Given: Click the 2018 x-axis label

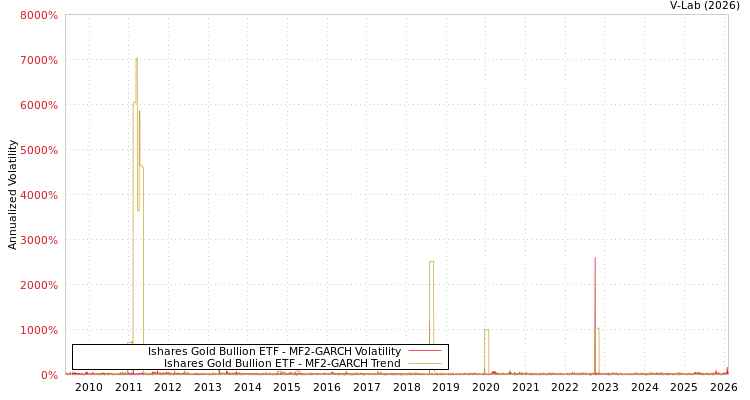Looking at the screenshot, I should point(406,387).
